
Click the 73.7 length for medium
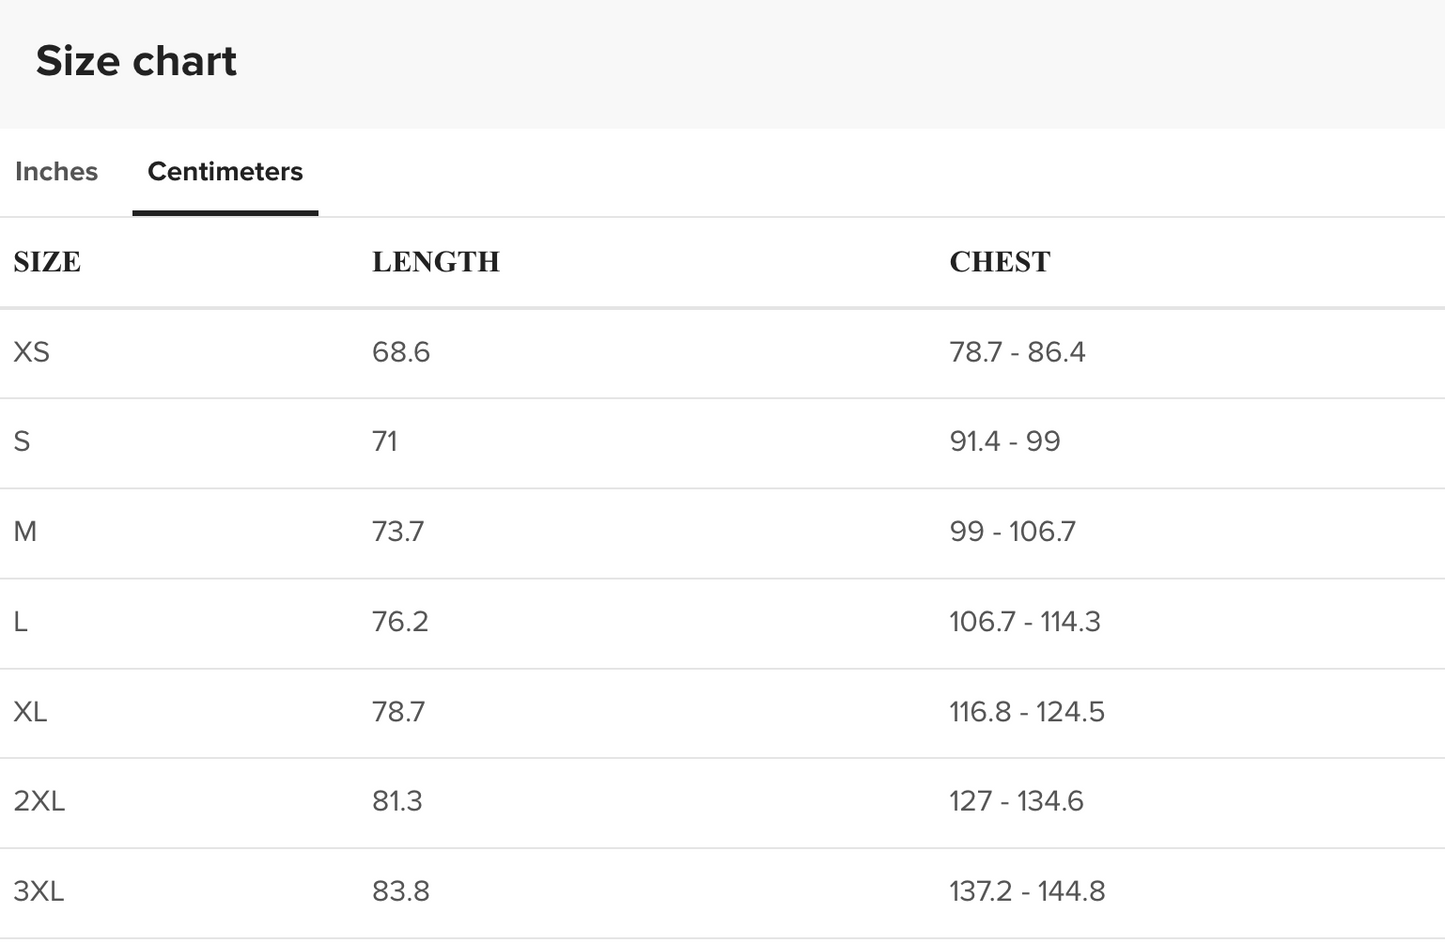398,532
